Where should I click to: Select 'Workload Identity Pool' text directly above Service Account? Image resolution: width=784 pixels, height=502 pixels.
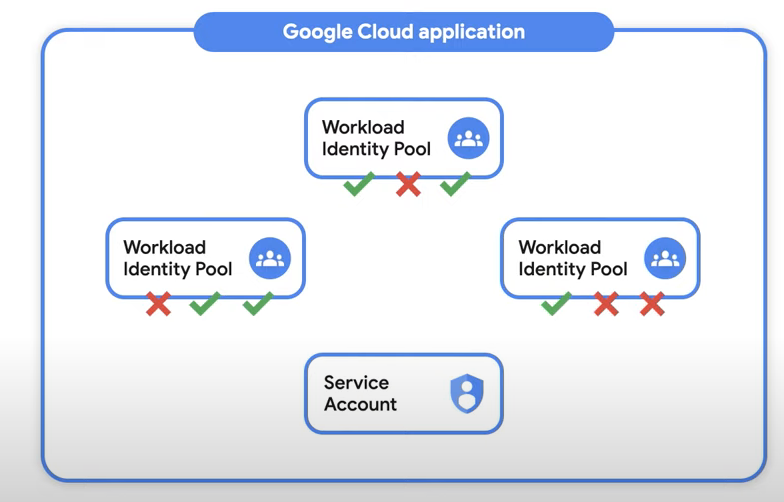(x=376, y=138)
